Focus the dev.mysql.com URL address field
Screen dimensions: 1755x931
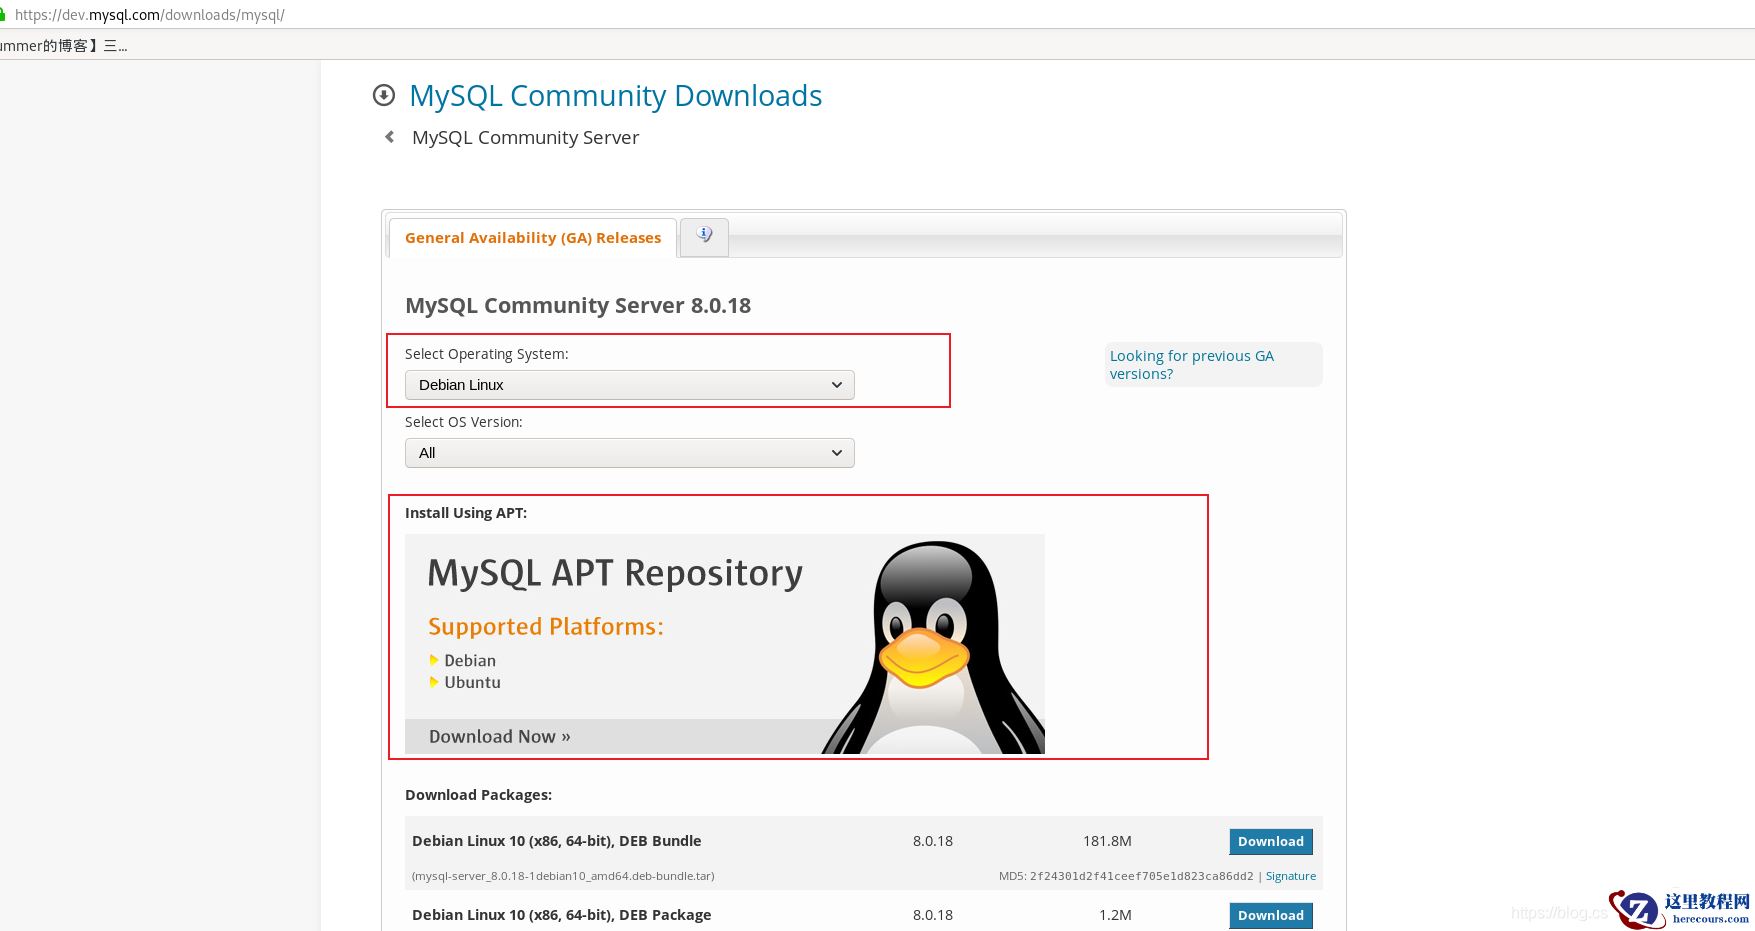coord(150,15)
